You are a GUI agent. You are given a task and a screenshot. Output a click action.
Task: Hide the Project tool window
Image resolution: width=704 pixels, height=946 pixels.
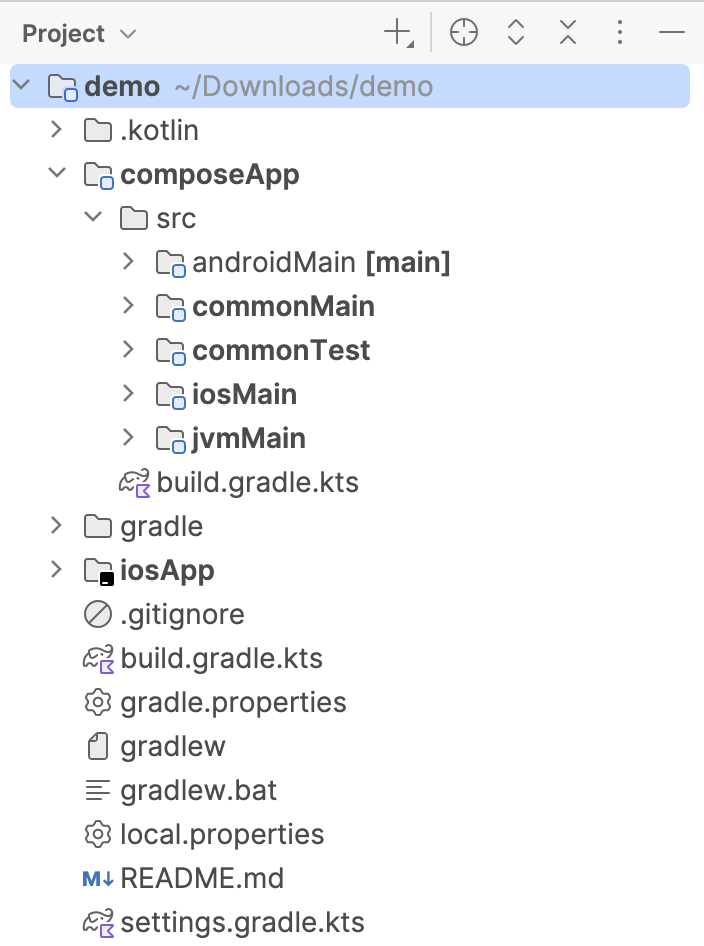(672, 32)
